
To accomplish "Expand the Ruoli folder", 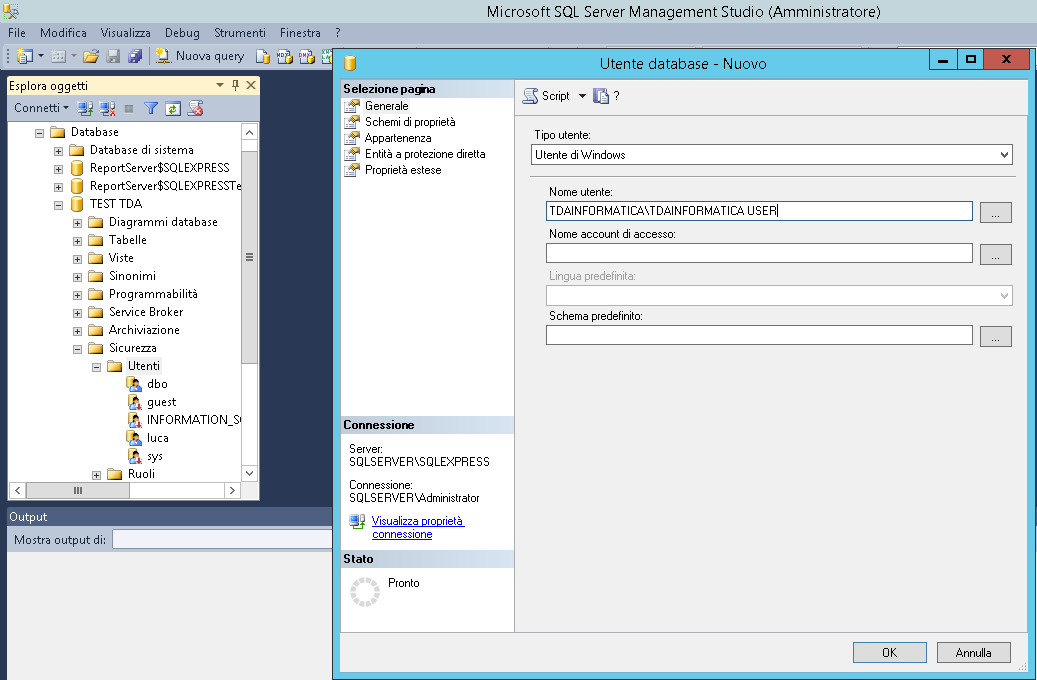I will tap(97, 475).
